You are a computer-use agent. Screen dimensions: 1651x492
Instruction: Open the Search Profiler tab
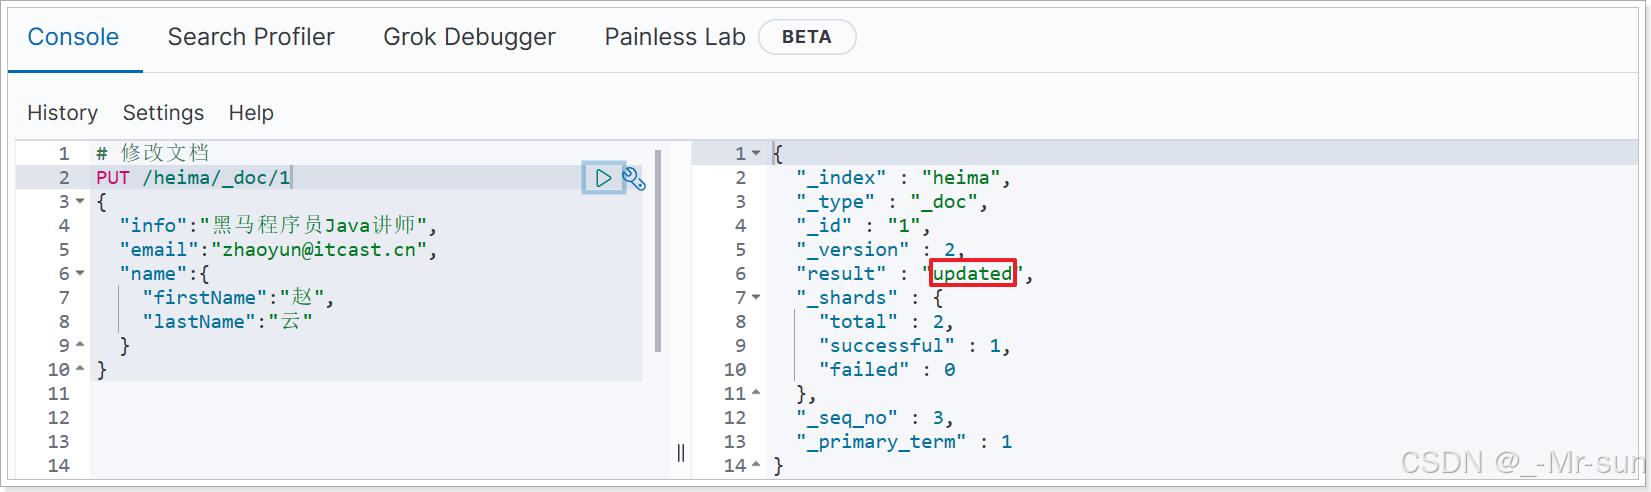coord(251,37)
